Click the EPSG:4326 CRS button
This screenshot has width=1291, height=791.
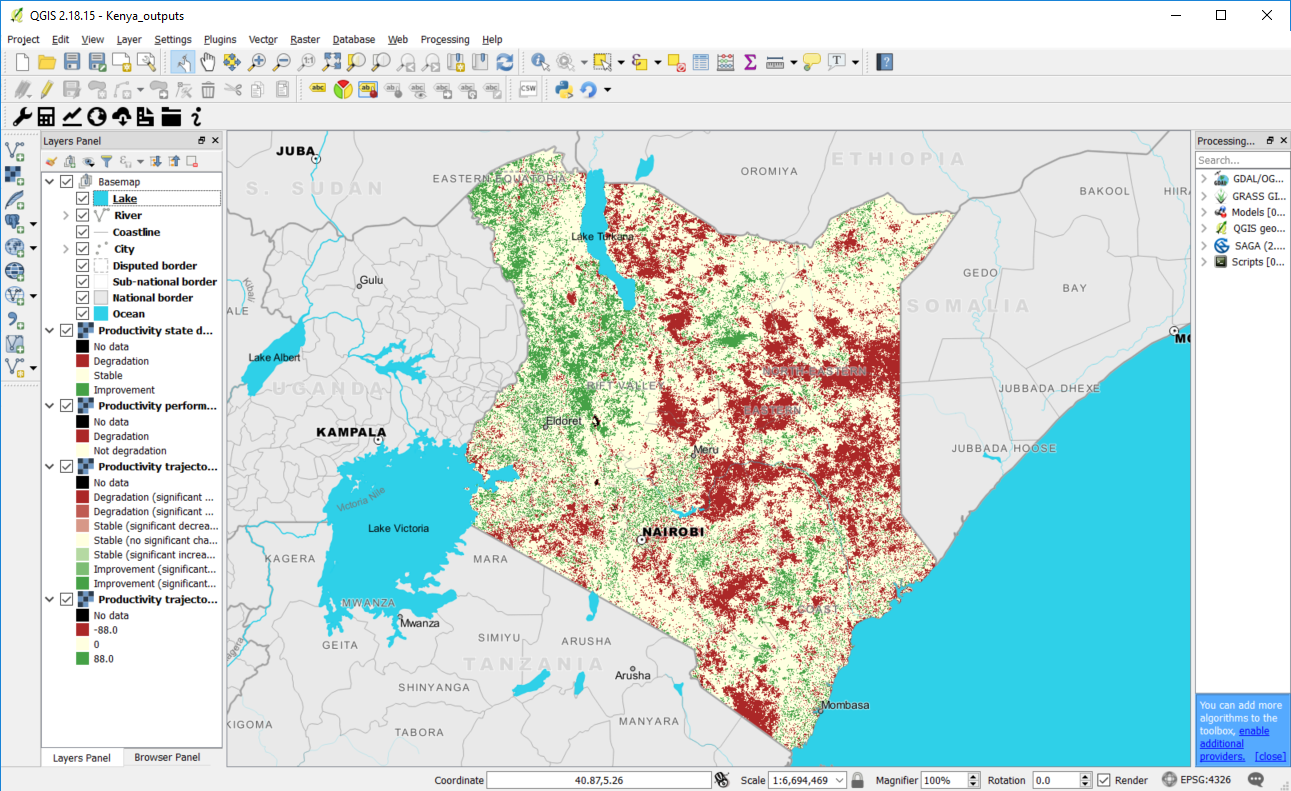click(1198, 780)
